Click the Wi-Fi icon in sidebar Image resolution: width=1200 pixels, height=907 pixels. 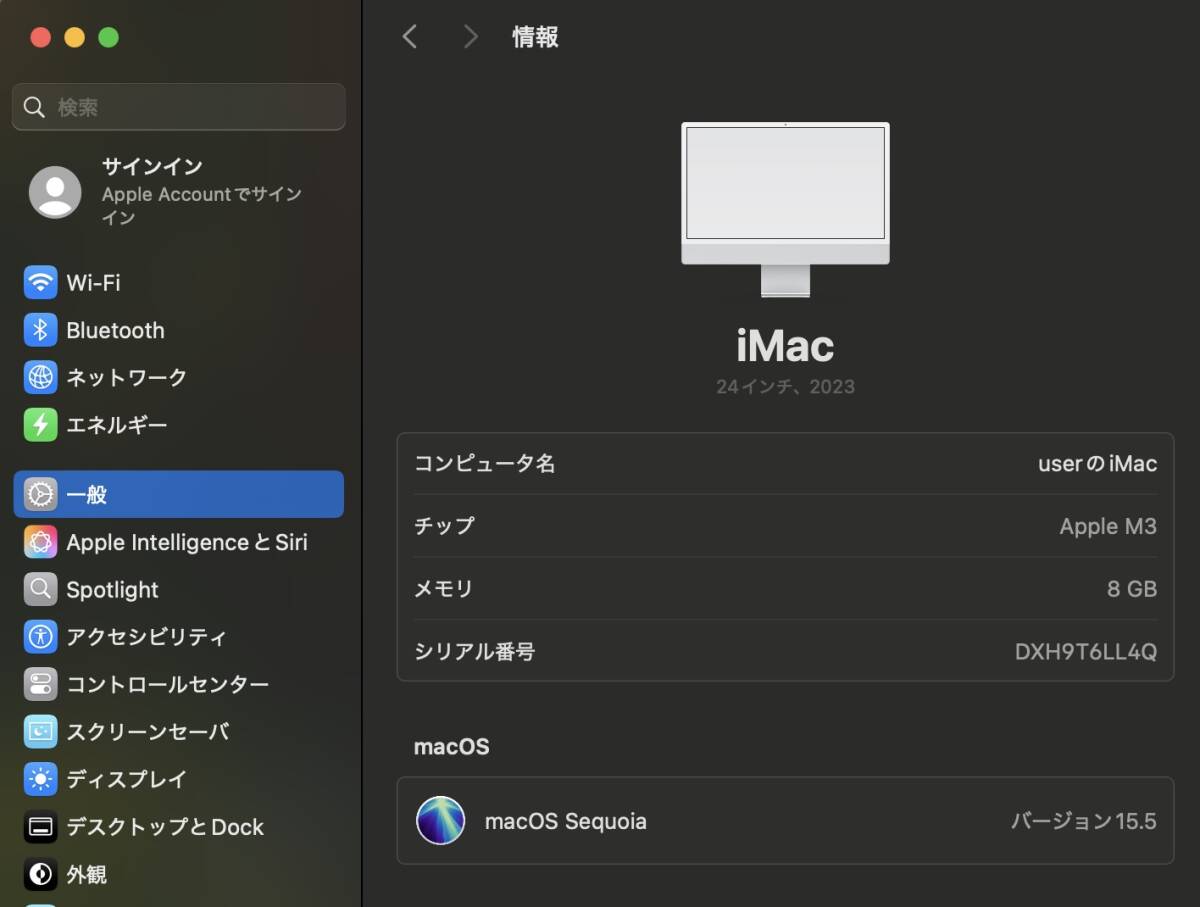[41, 283]
